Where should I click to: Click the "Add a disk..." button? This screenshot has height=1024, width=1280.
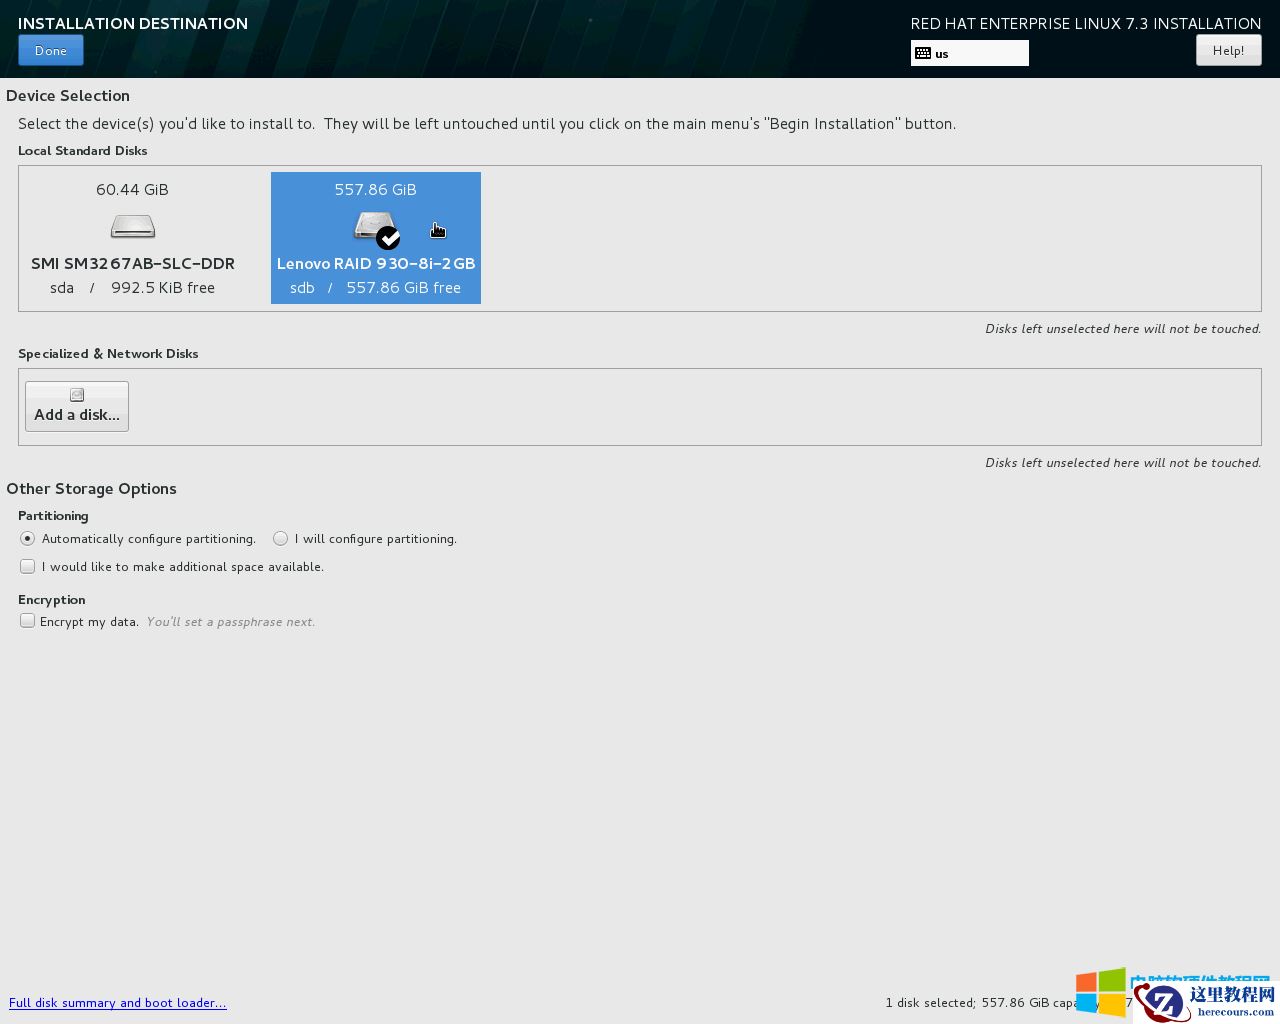[77, 406]
